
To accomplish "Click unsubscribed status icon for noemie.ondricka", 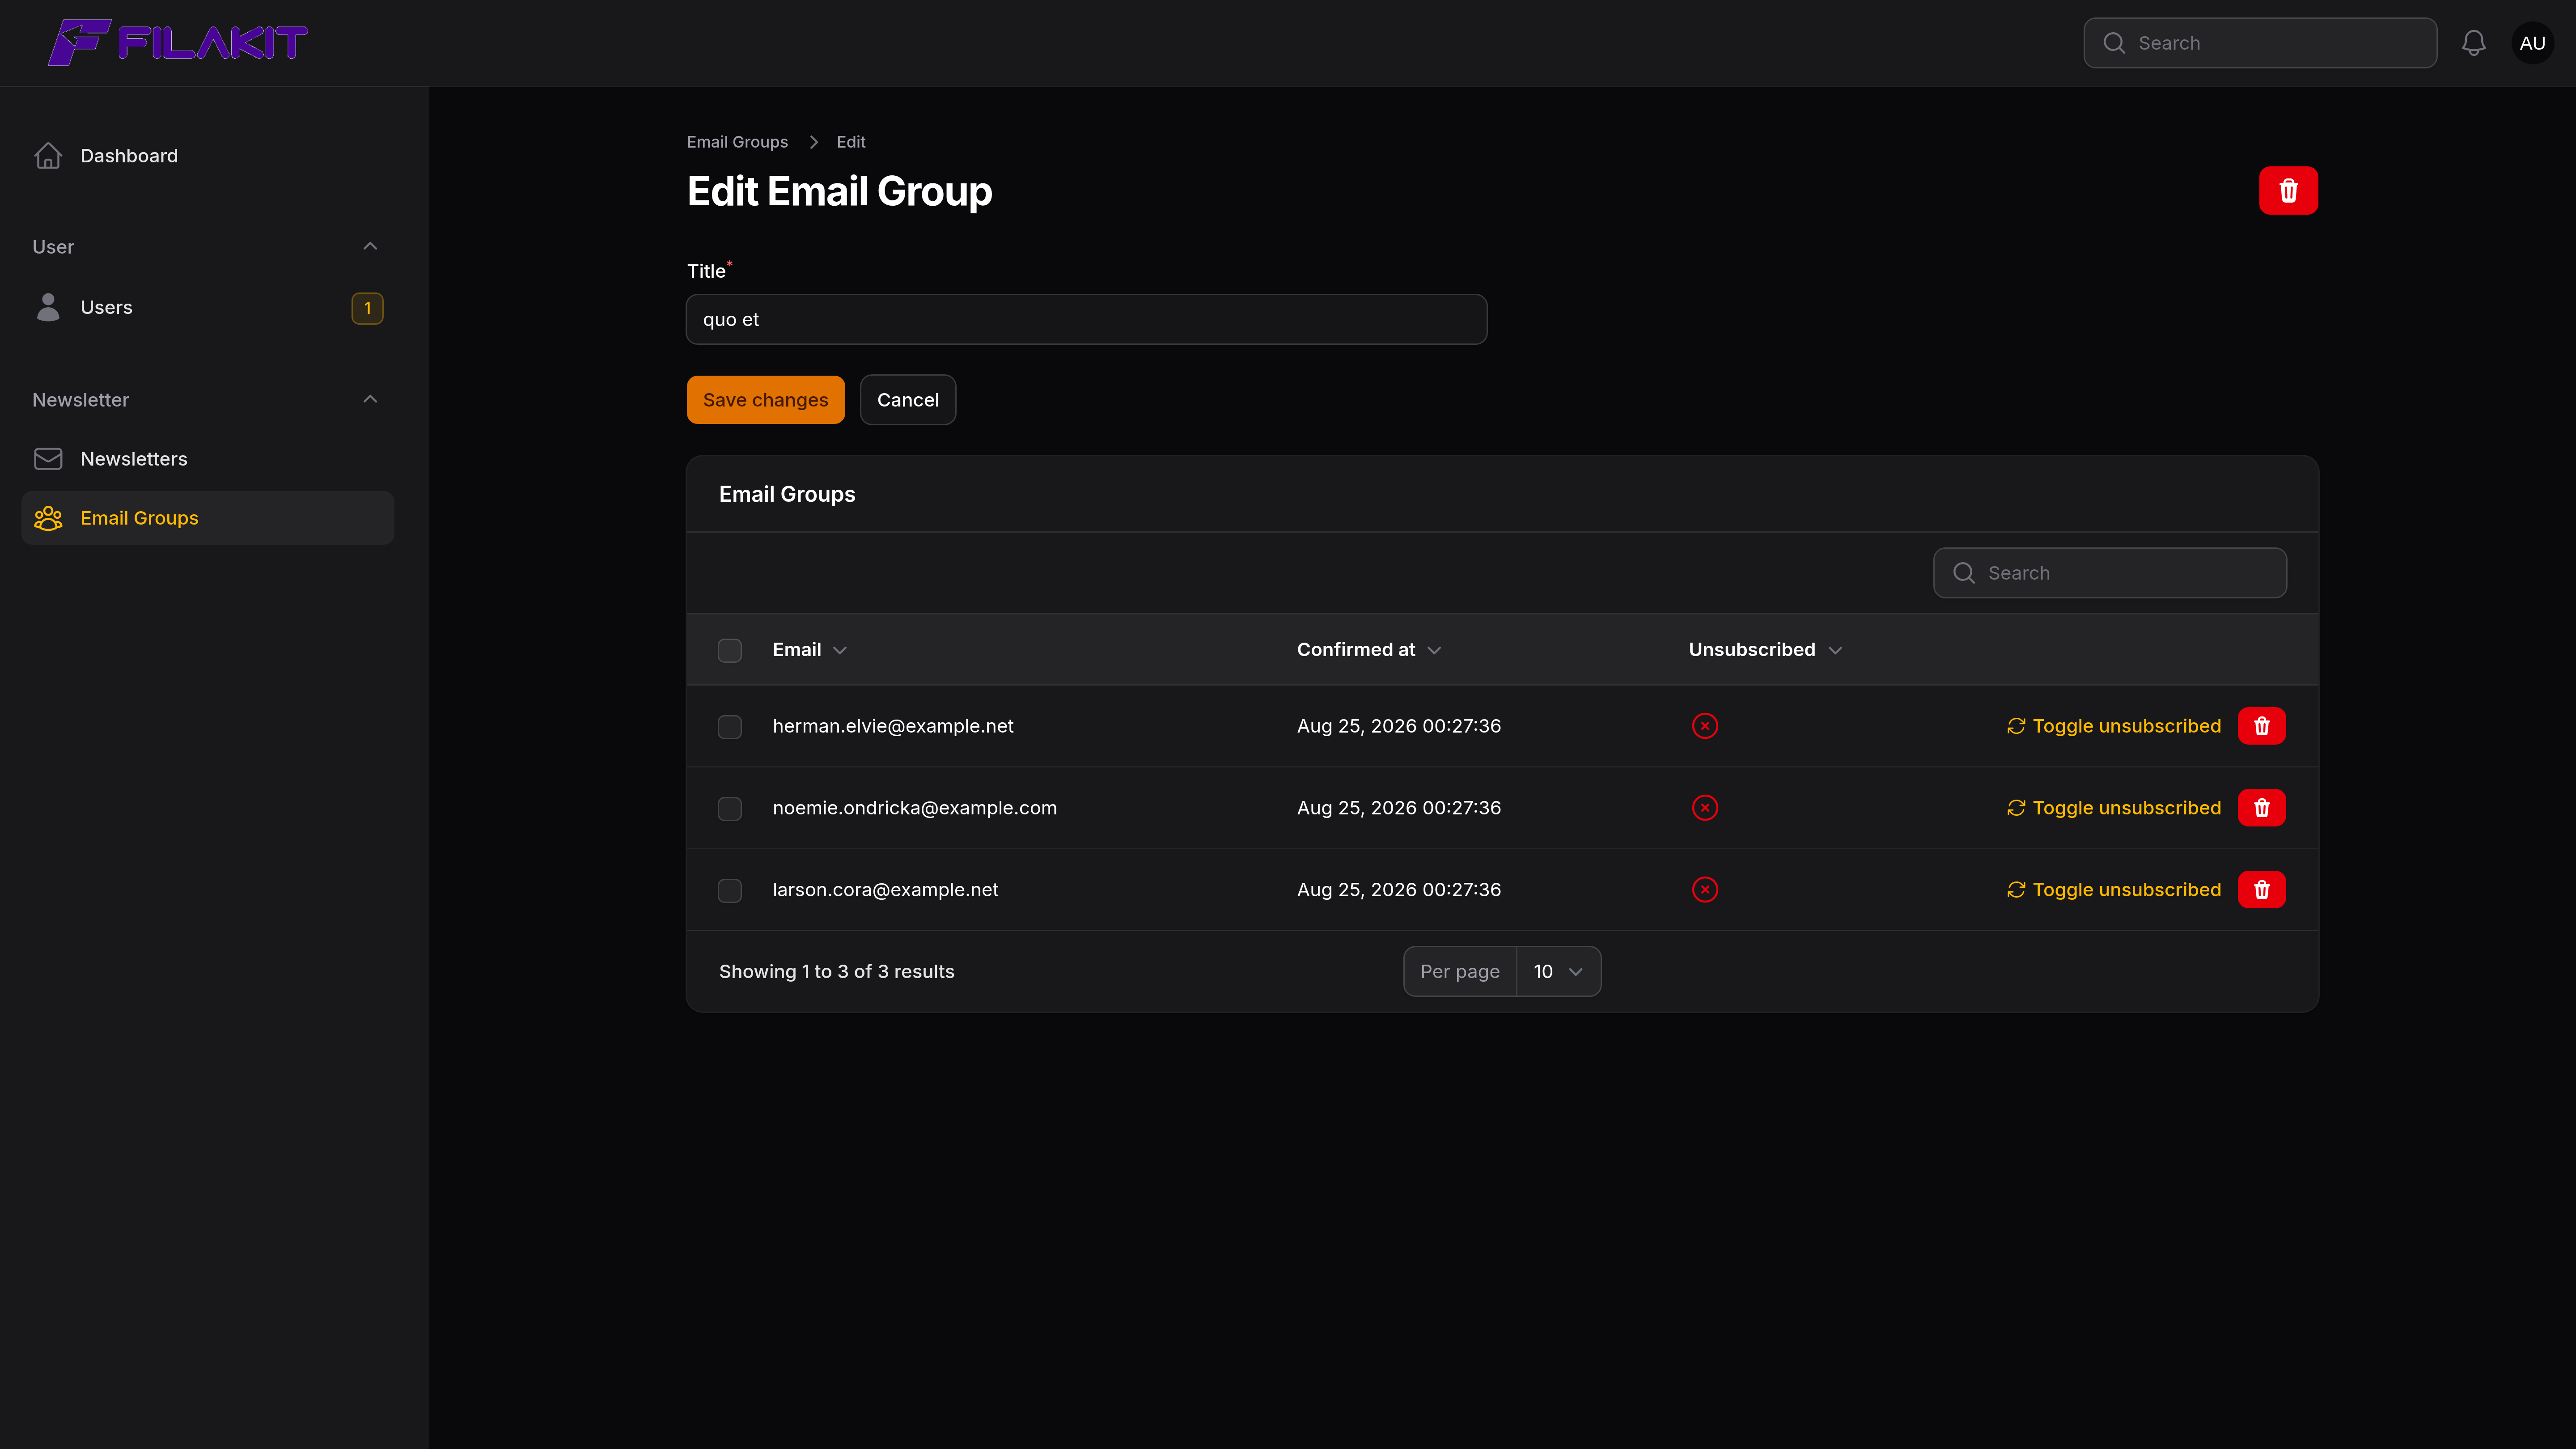I will tap(1705, 808).
